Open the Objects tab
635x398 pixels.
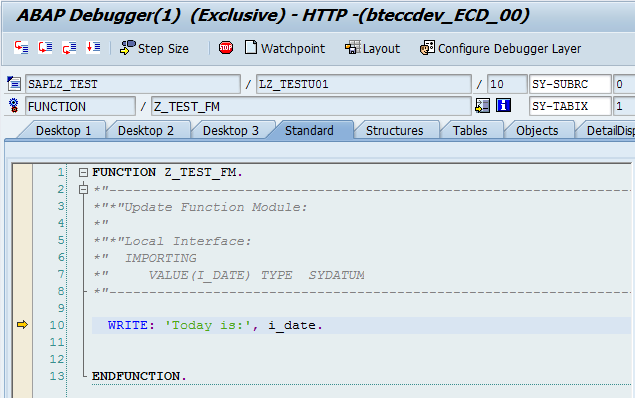pyautogui.click(x=537, y=130)
